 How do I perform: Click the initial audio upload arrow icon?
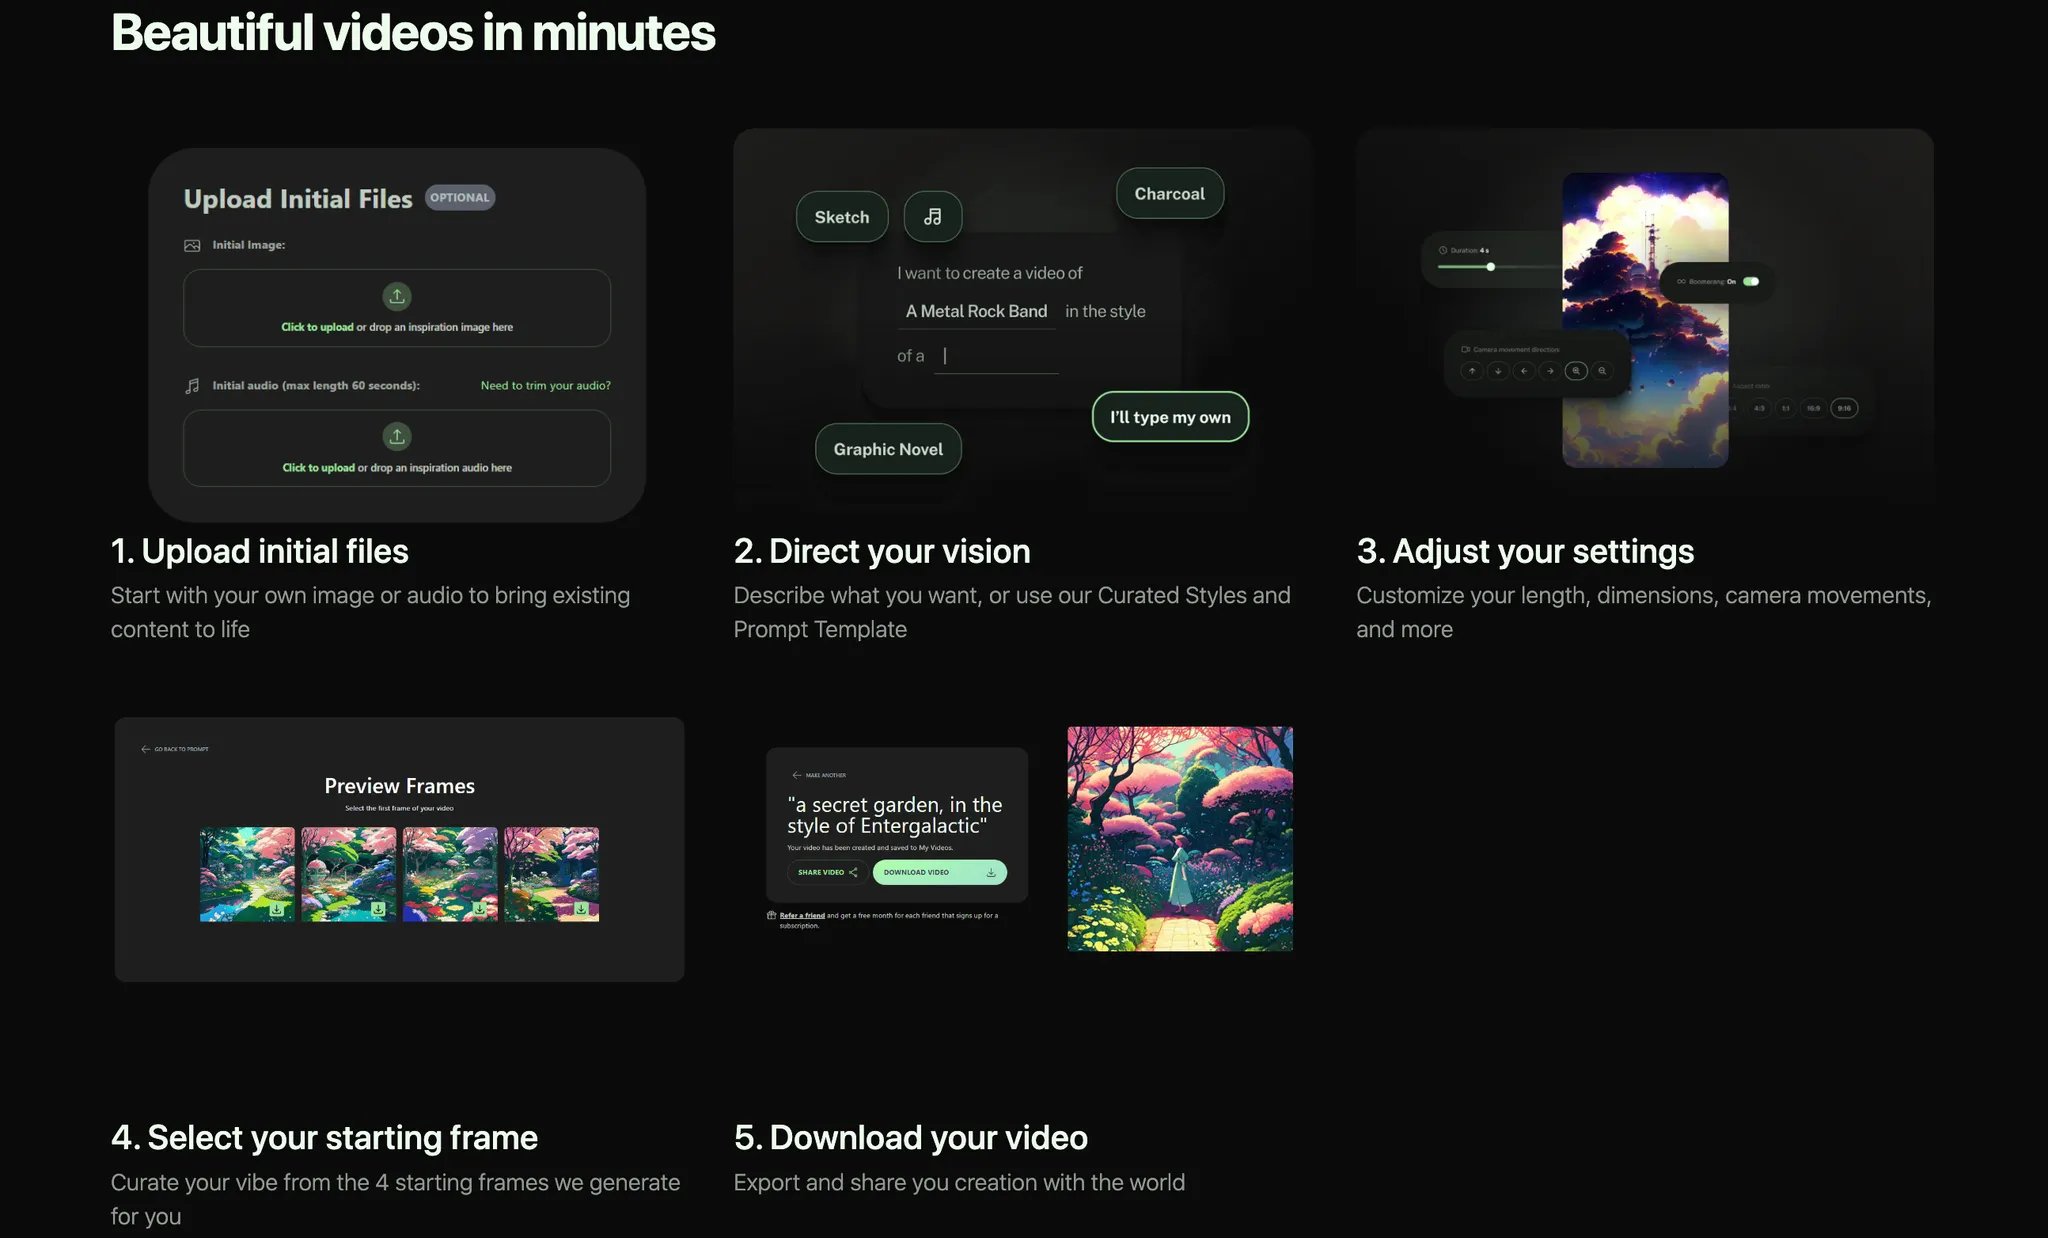tap(397, 436)
